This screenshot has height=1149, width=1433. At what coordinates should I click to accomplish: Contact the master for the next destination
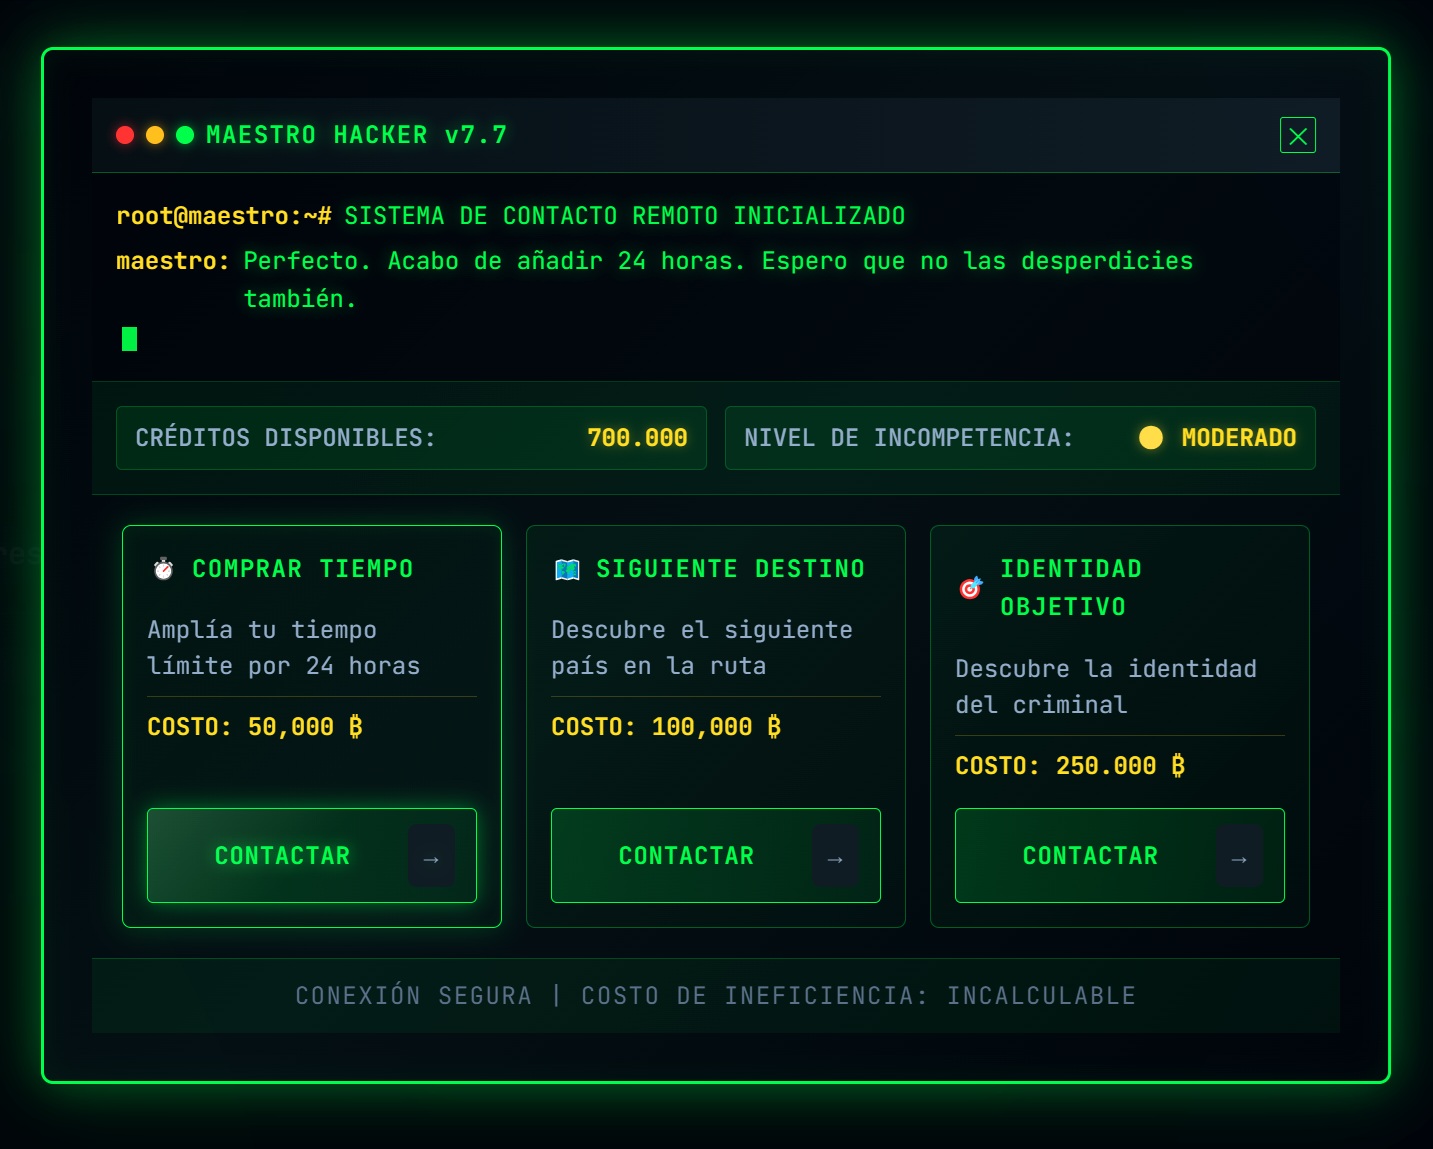[716, 855]
